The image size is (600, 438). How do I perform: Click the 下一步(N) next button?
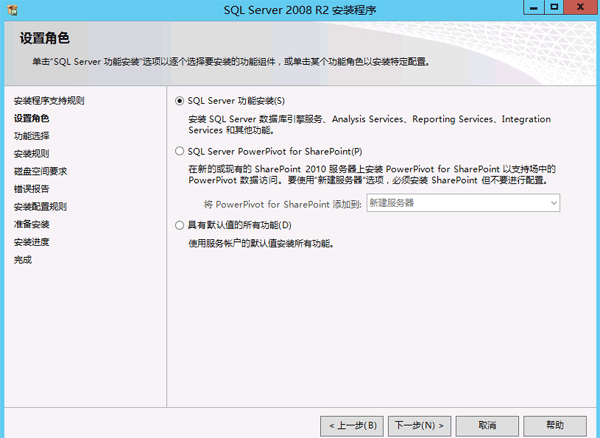pos(419,426)
